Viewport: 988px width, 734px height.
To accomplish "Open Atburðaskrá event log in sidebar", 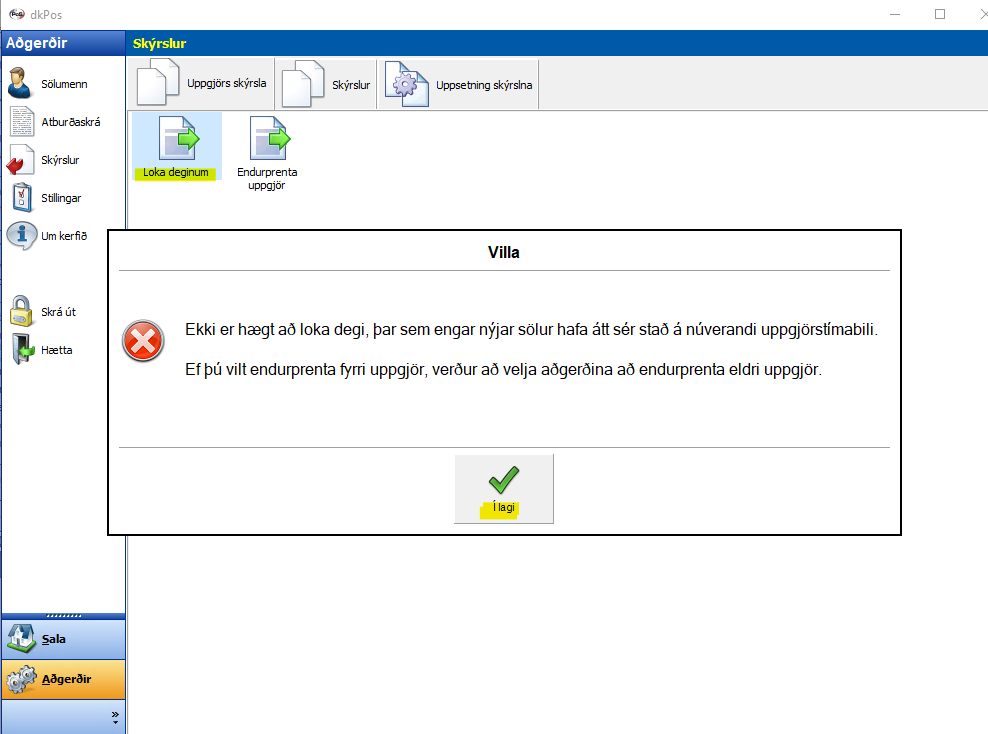I will click(x=55, y=122).
